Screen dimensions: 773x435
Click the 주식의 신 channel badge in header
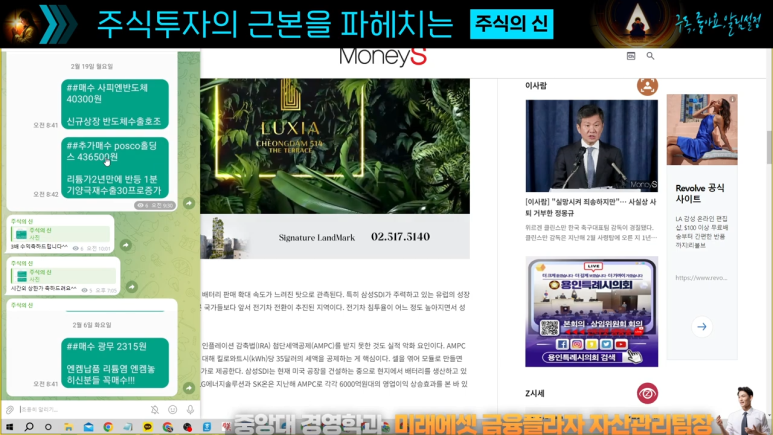tap(511, 24)
